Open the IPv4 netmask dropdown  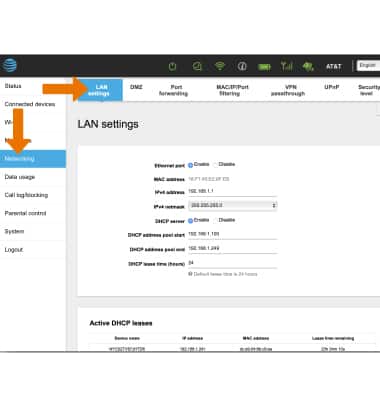tap(233, 205)
